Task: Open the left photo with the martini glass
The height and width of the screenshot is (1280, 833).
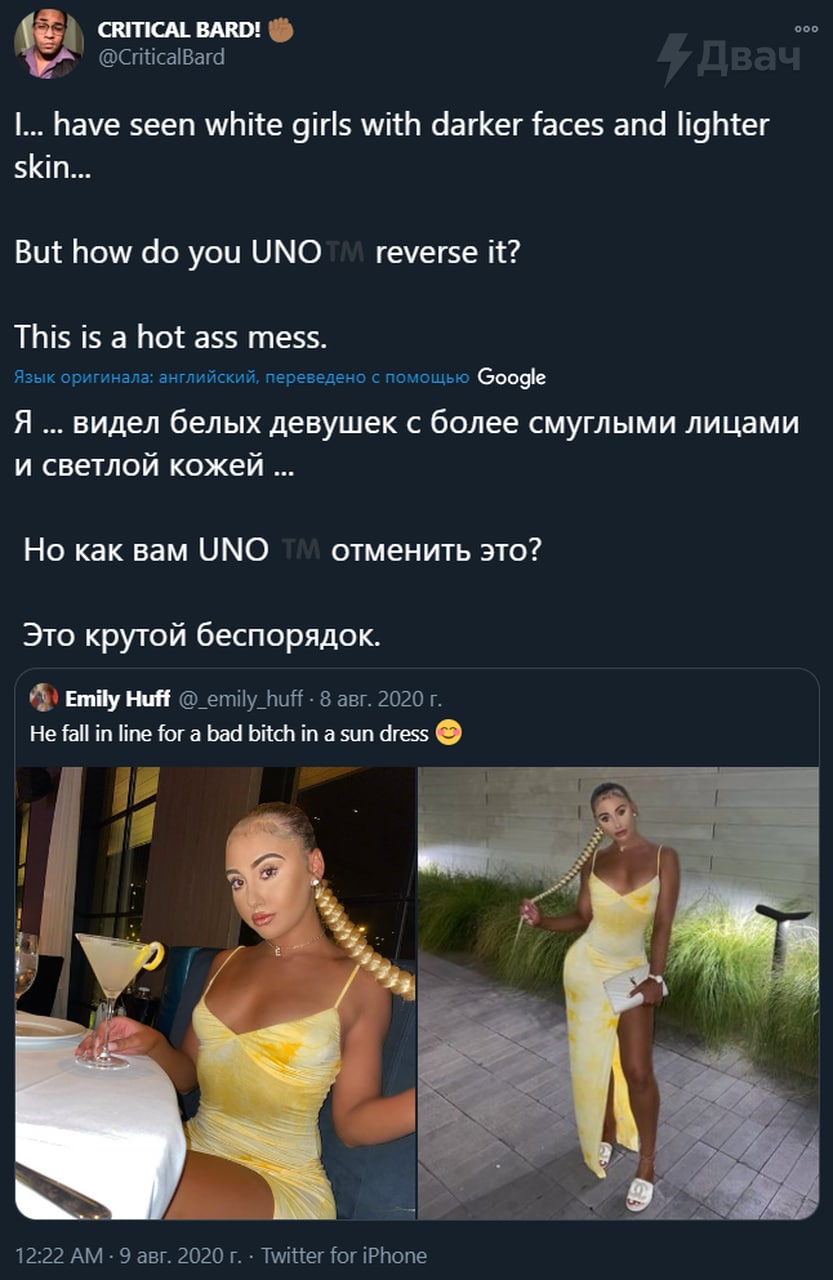Action: click(x=215, y=993)
